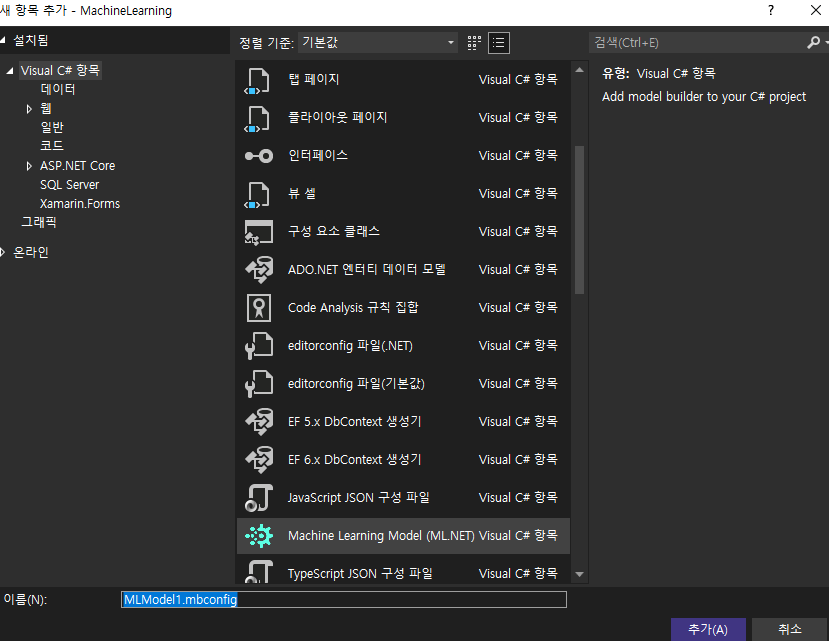Click the editorconfig 파일(.NET) icon

(x=259, y=346)
